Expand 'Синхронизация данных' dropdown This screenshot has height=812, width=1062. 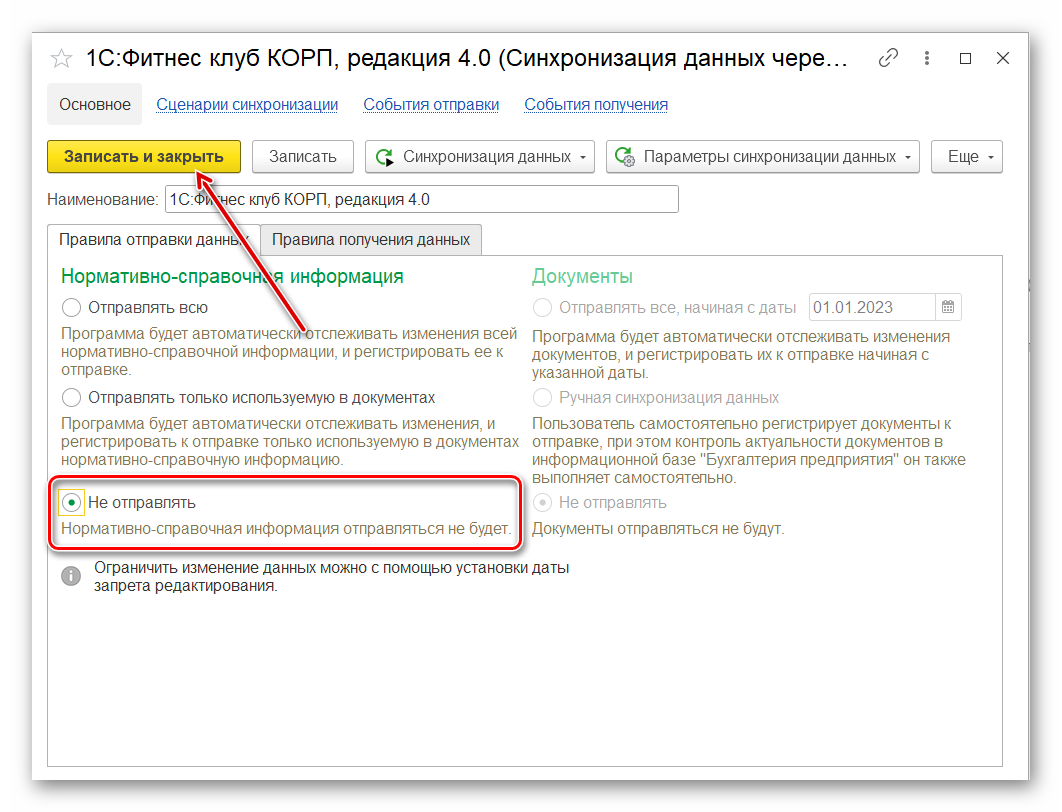click(x=480, y=157)
